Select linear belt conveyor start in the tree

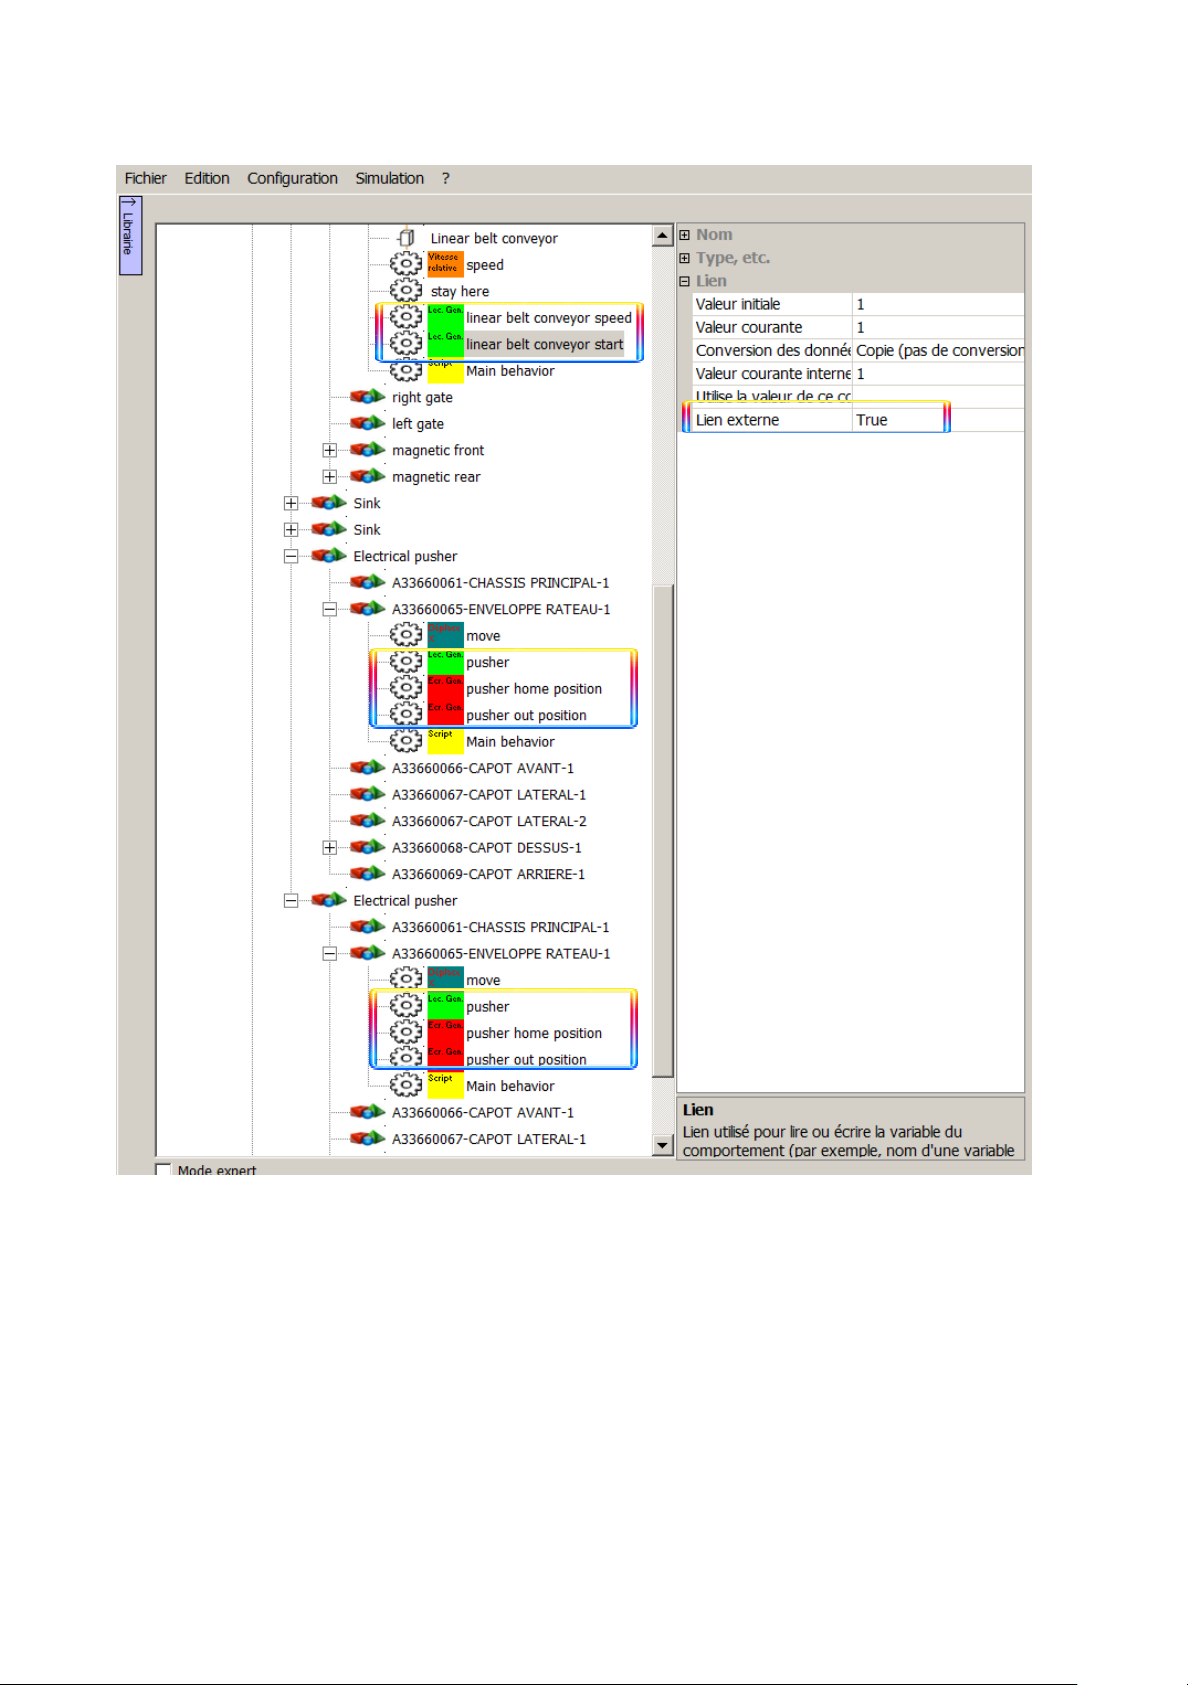(x=545, y=344)
